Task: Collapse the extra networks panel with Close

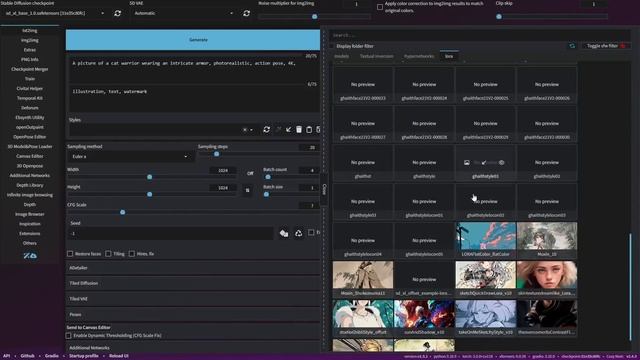Action: pyautogui.click(x=324, y=189)
